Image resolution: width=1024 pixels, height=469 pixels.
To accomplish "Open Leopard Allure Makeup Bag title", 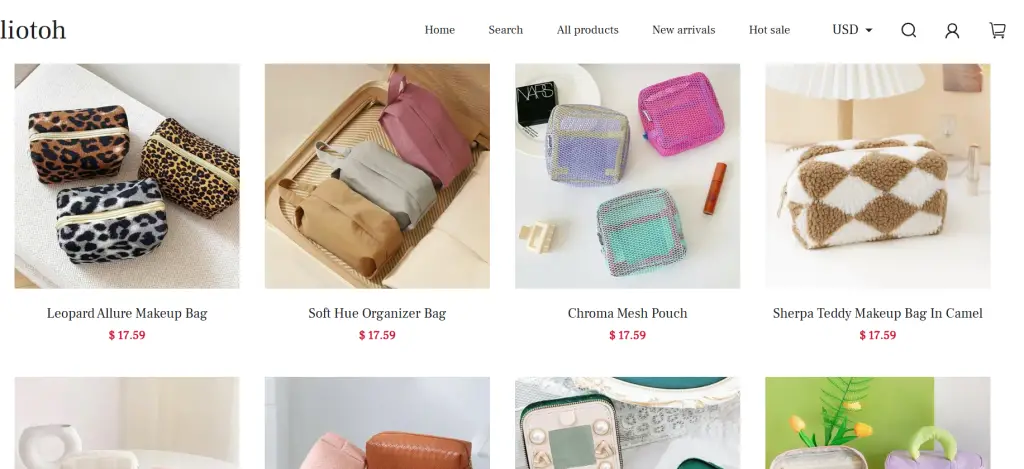I will 127,314.
